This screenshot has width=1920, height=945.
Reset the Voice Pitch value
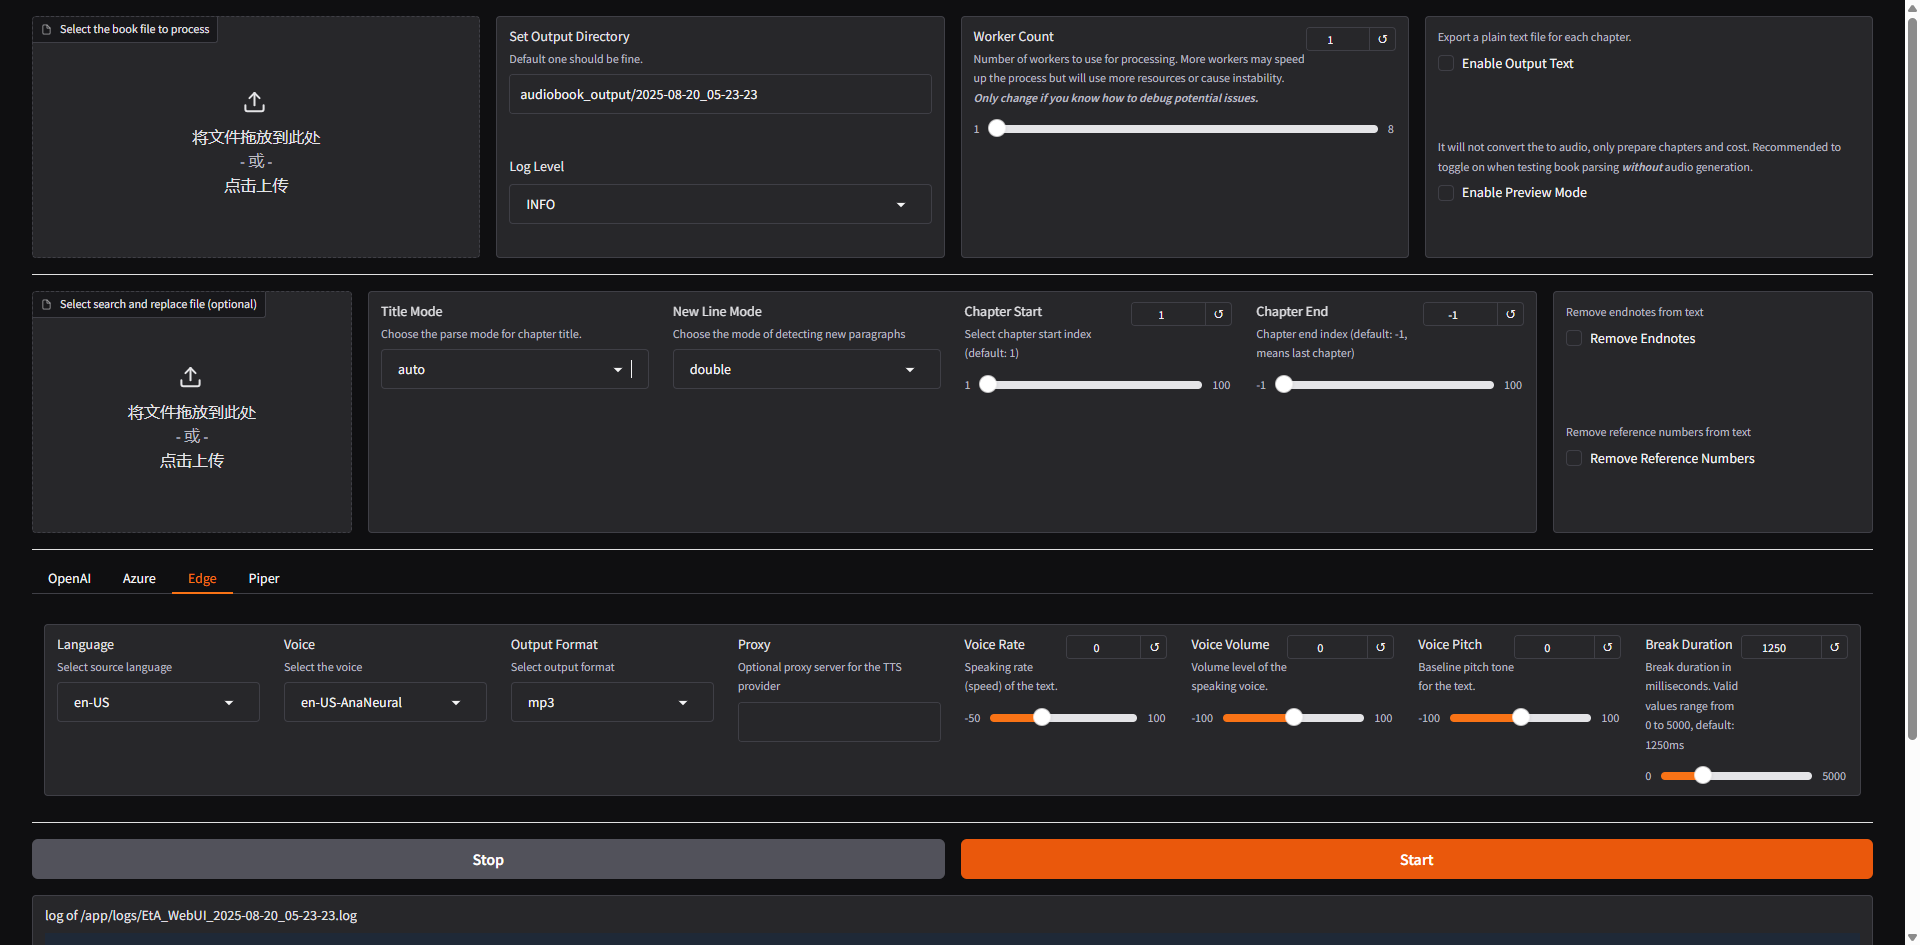click(1607, 647)
